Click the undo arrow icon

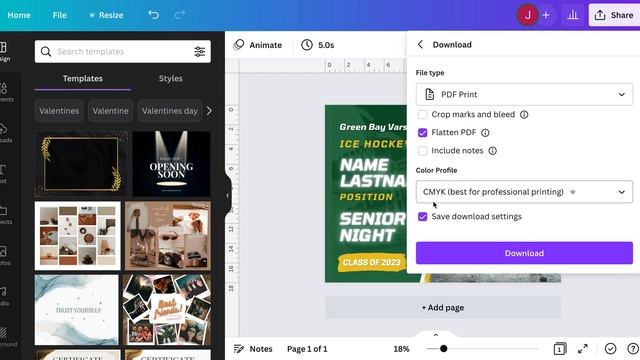tap(153, 15)
